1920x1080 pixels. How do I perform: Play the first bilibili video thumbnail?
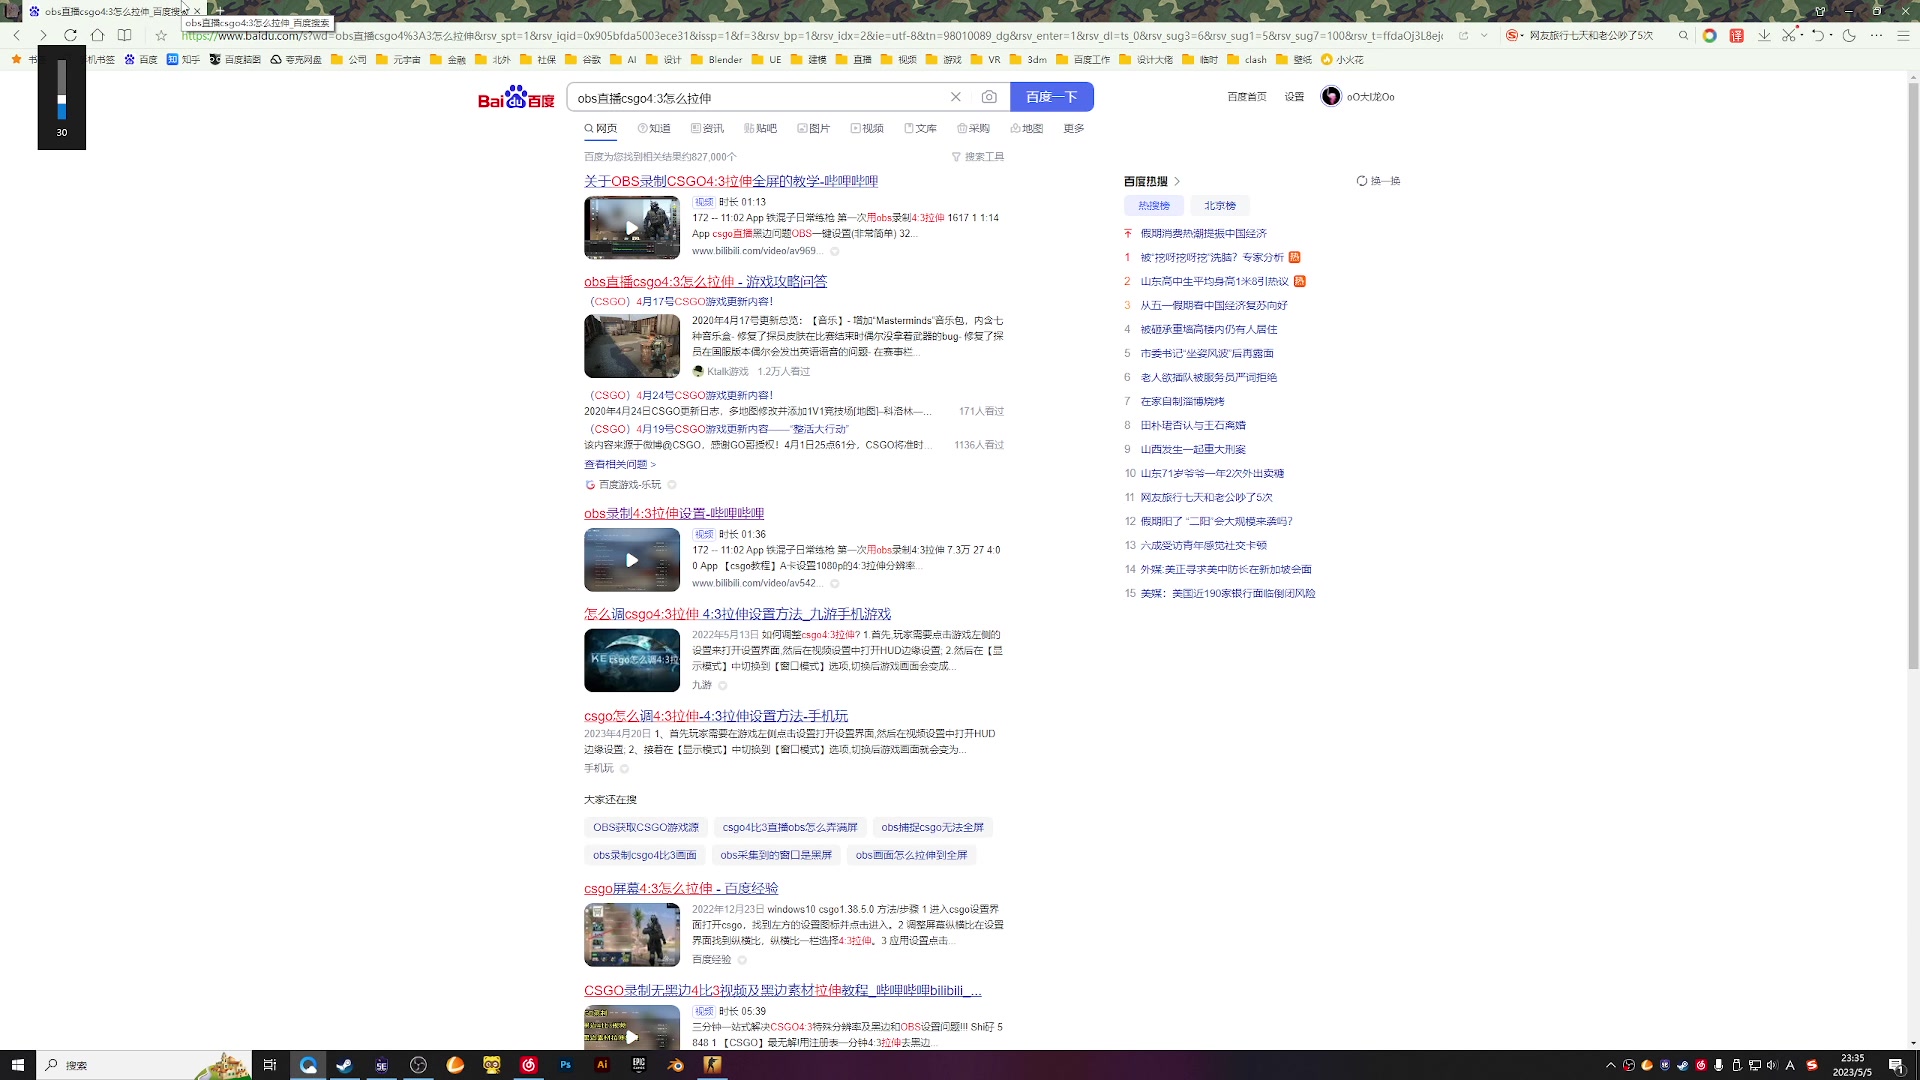(x=632, y=228)
